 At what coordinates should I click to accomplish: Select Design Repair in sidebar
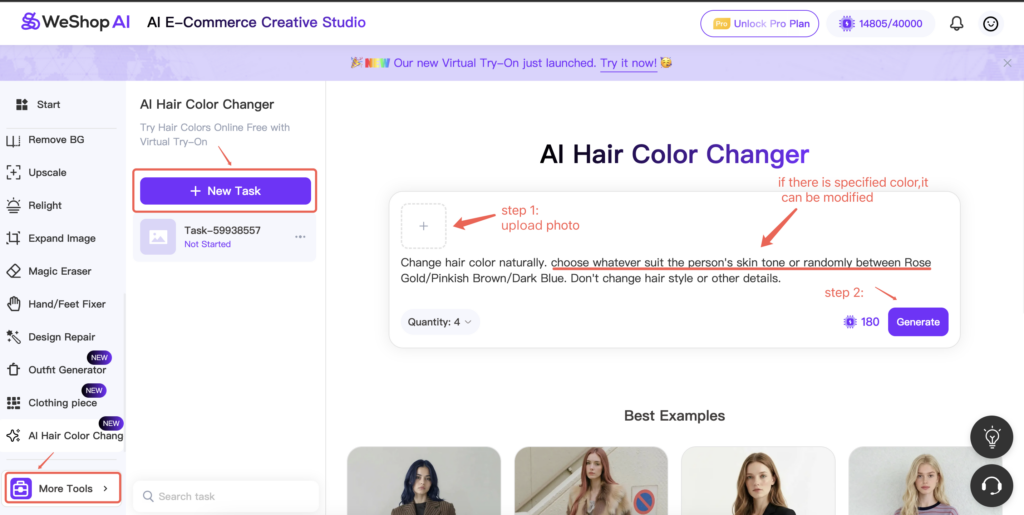(x=62, y=337)
